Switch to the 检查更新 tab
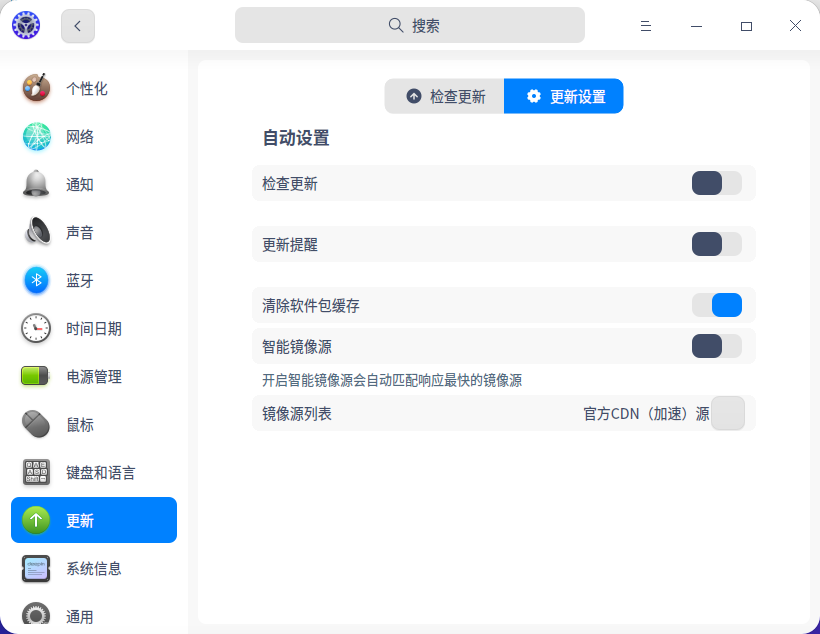Screen dimensions: 820x634 pos(444,96)
